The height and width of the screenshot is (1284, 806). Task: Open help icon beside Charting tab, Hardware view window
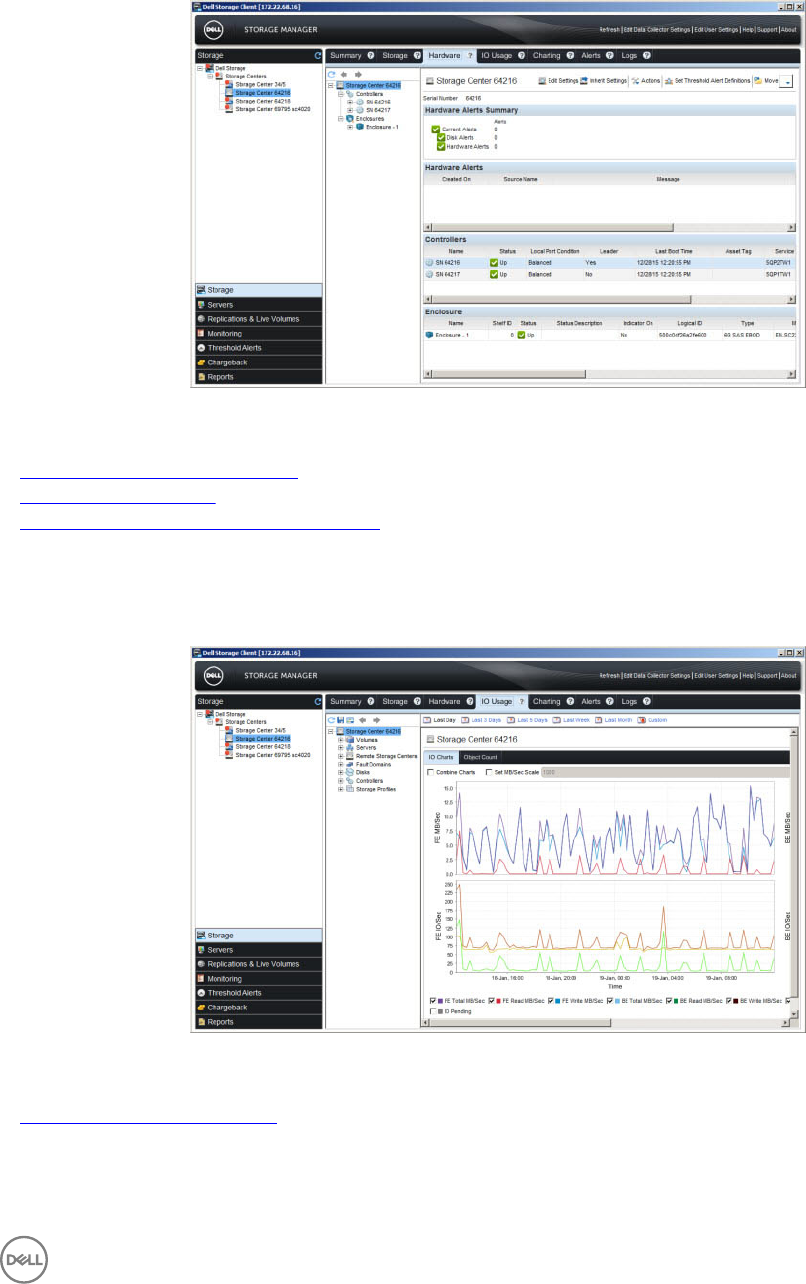(x=570, y=56)
